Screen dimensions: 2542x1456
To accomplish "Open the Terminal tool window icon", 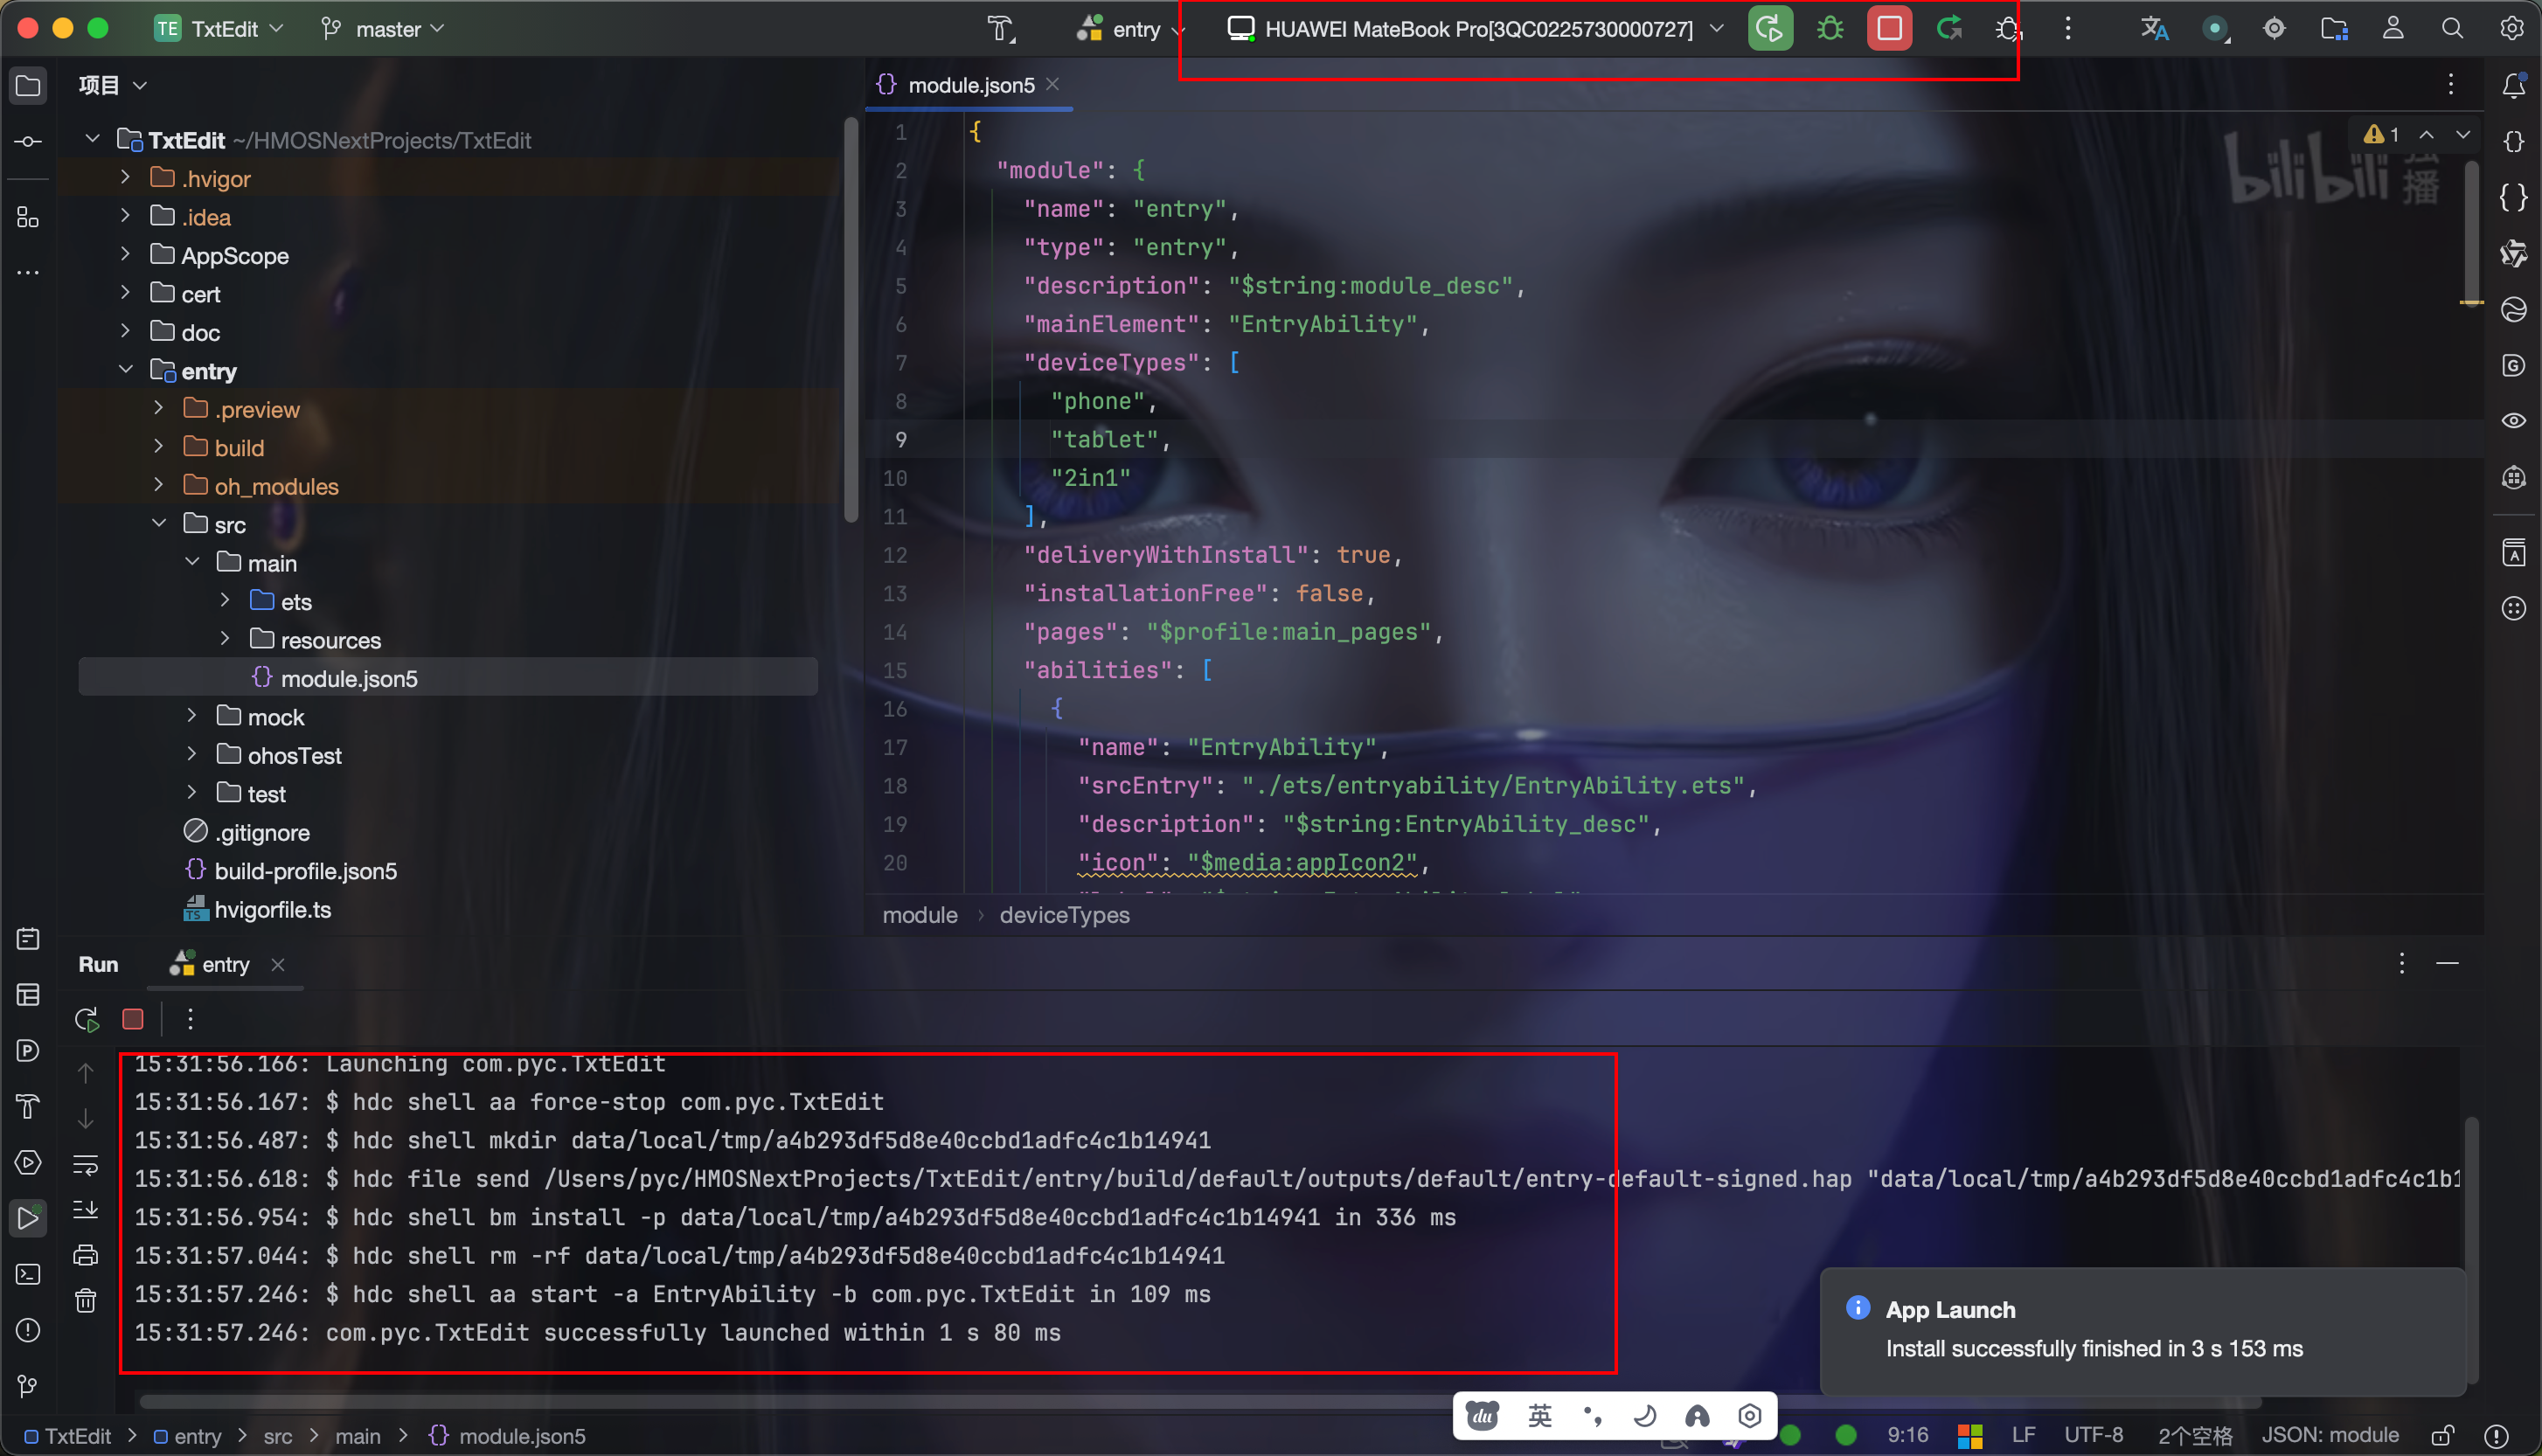I will [28, 1274].
